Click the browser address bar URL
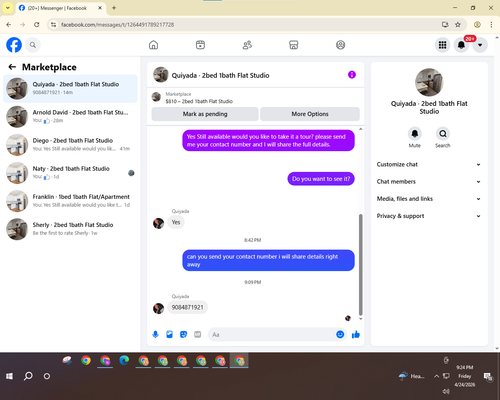Image resolution: width=500 pixels, height=400 pixels. pyautogui.click(x=117, y=25)
